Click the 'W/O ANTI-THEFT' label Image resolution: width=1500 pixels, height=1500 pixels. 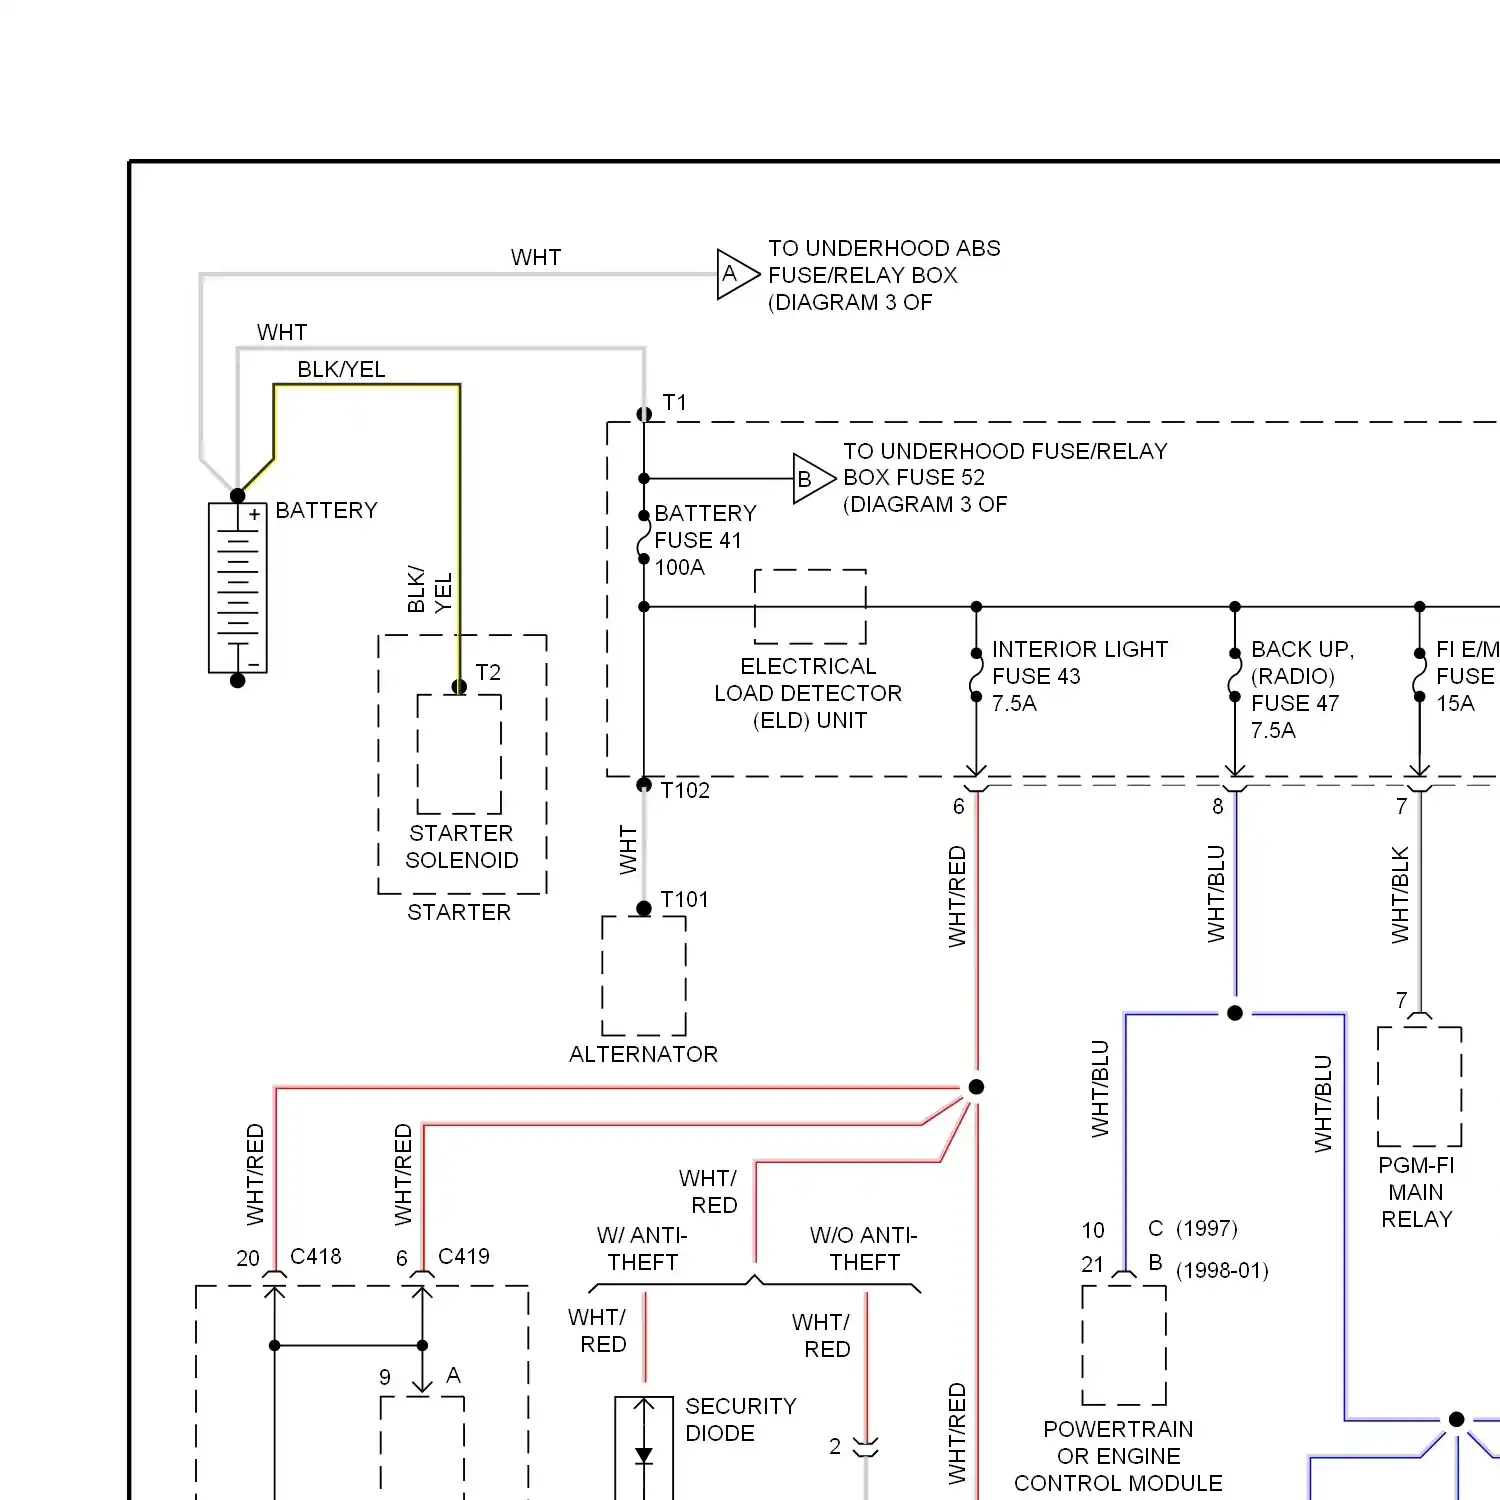(863, 1248)
